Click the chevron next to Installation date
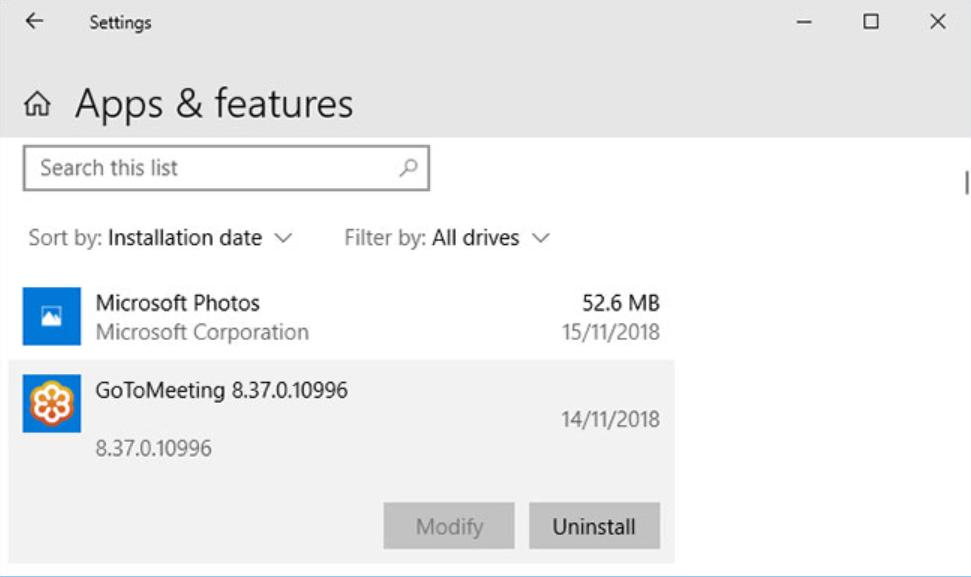 [283, 238]
